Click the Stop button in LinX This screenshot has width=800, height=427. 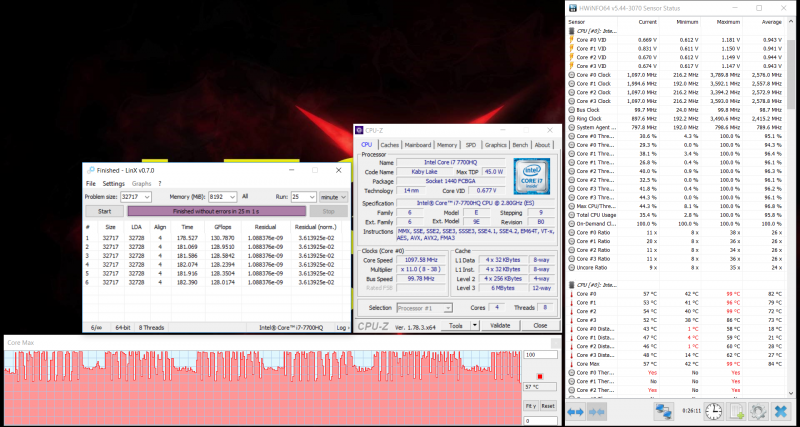(329, 211)
